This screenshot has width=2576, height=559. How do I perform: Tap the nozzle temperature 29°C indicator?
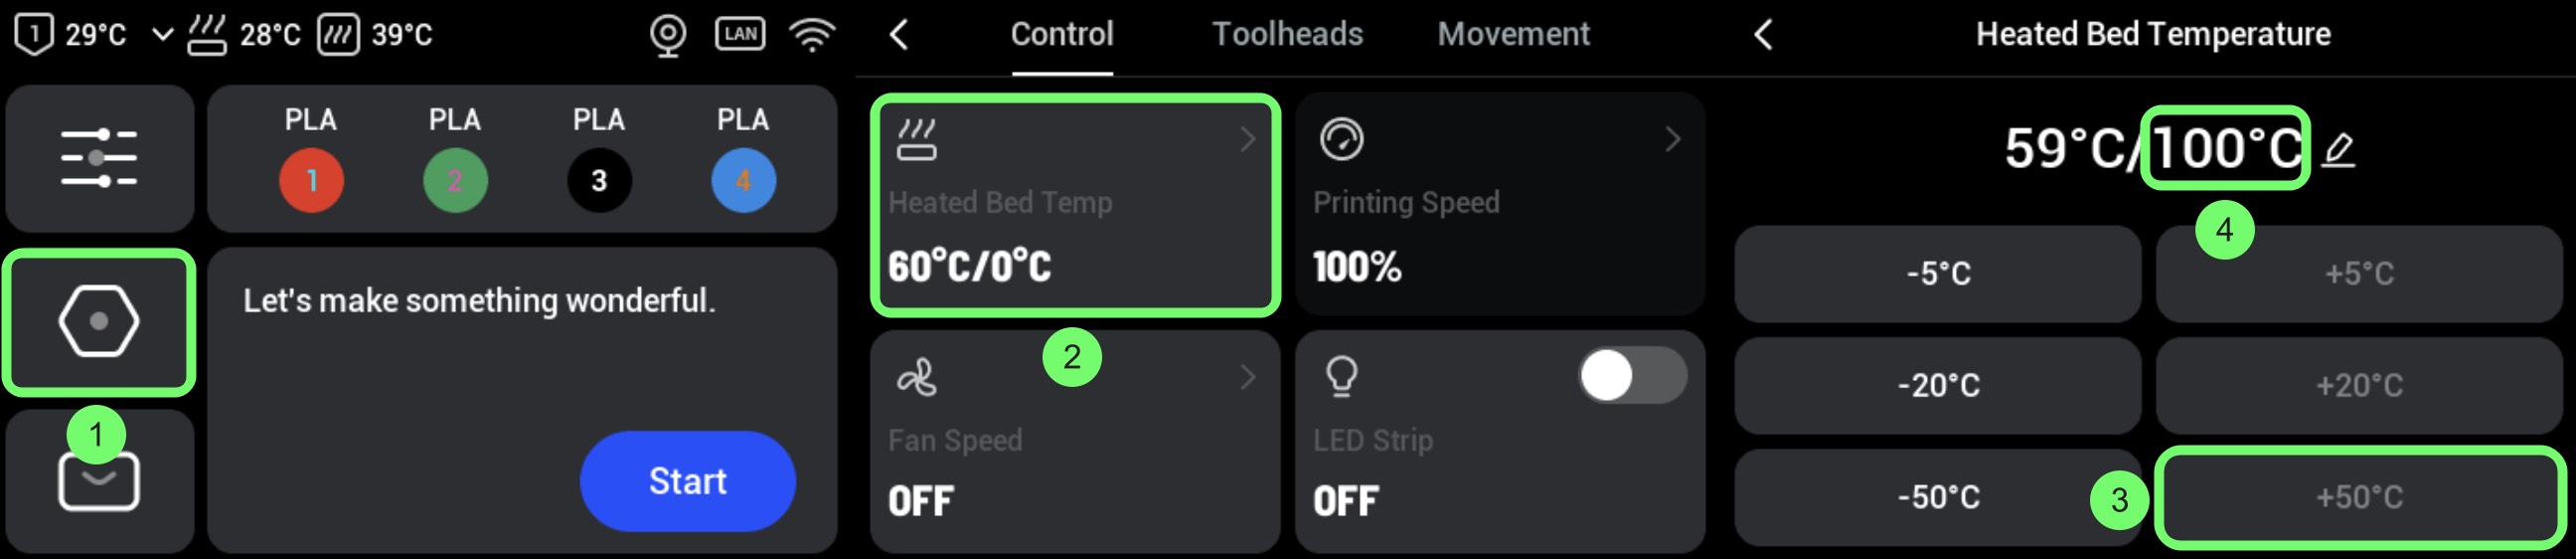pyautogui.click(x=72, y=35)
